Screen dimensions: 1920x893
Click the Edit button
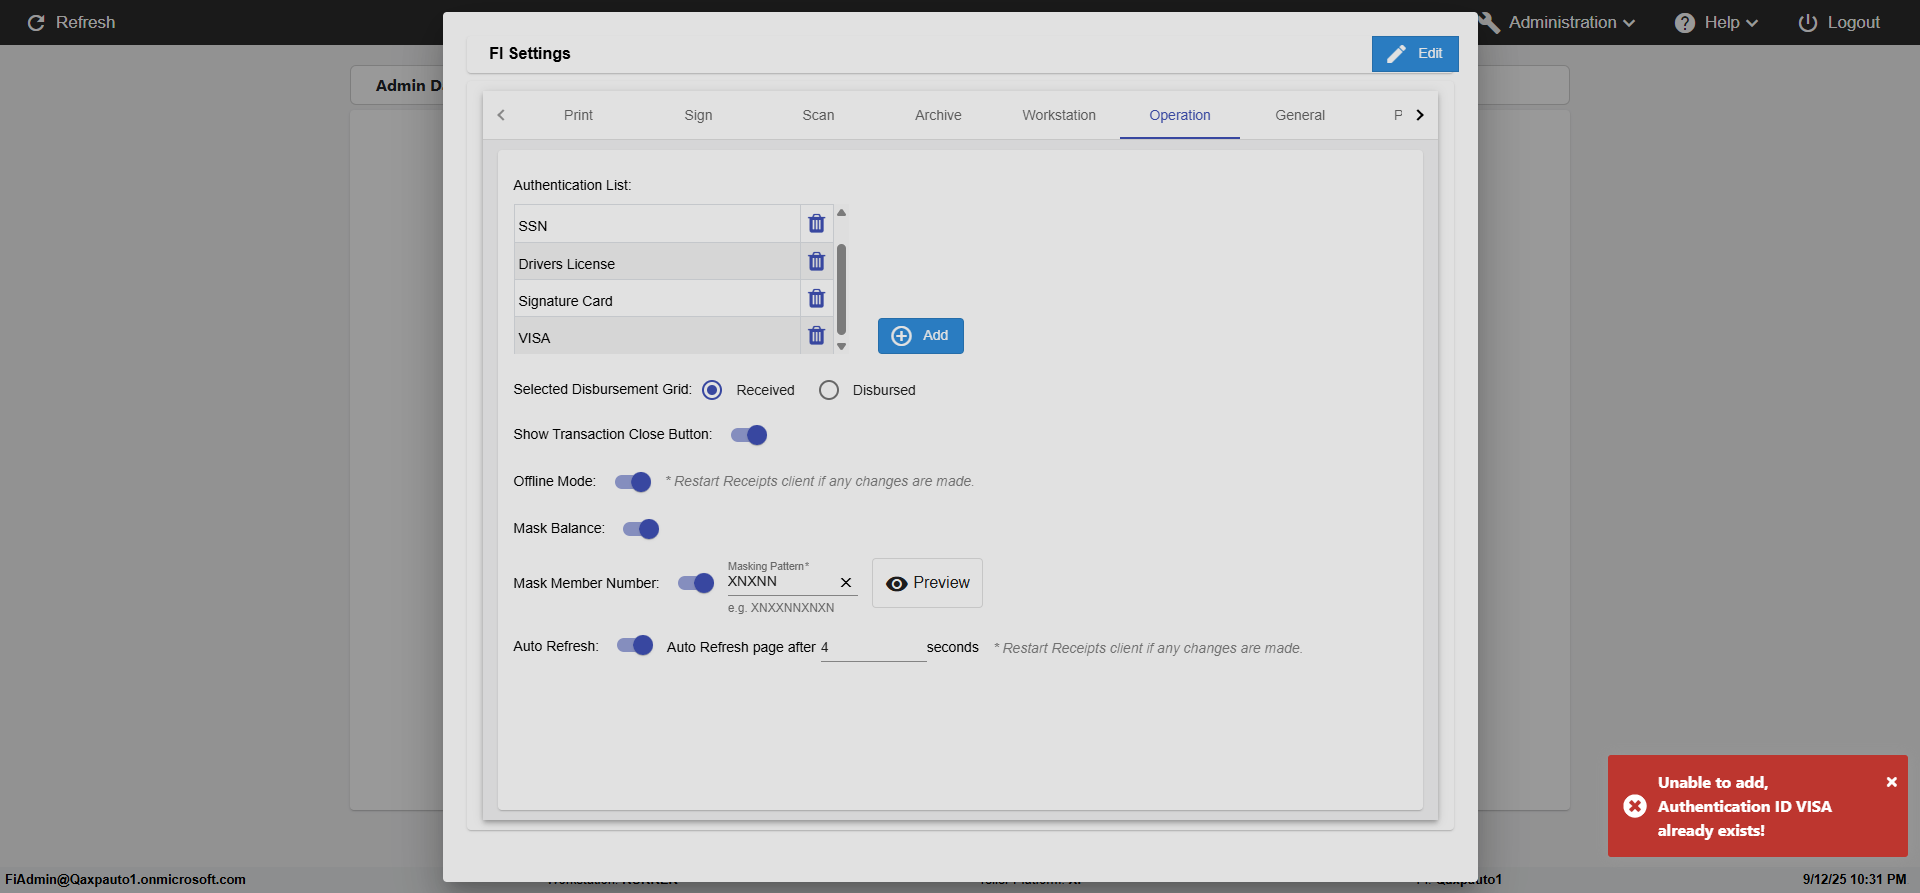(x=1414, y=54)
